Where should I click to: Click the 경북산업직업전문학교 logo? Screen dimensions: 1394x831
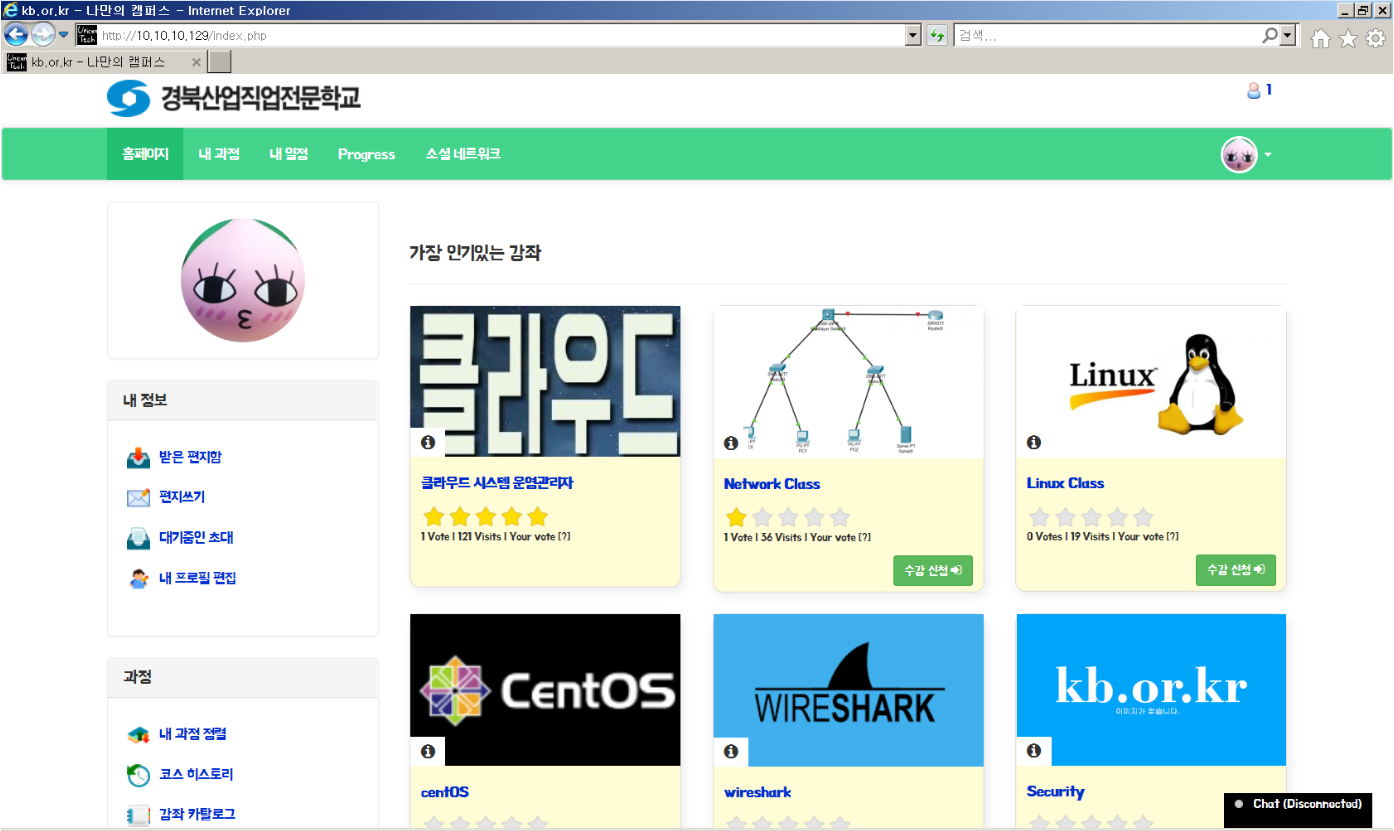pos(233,98)
